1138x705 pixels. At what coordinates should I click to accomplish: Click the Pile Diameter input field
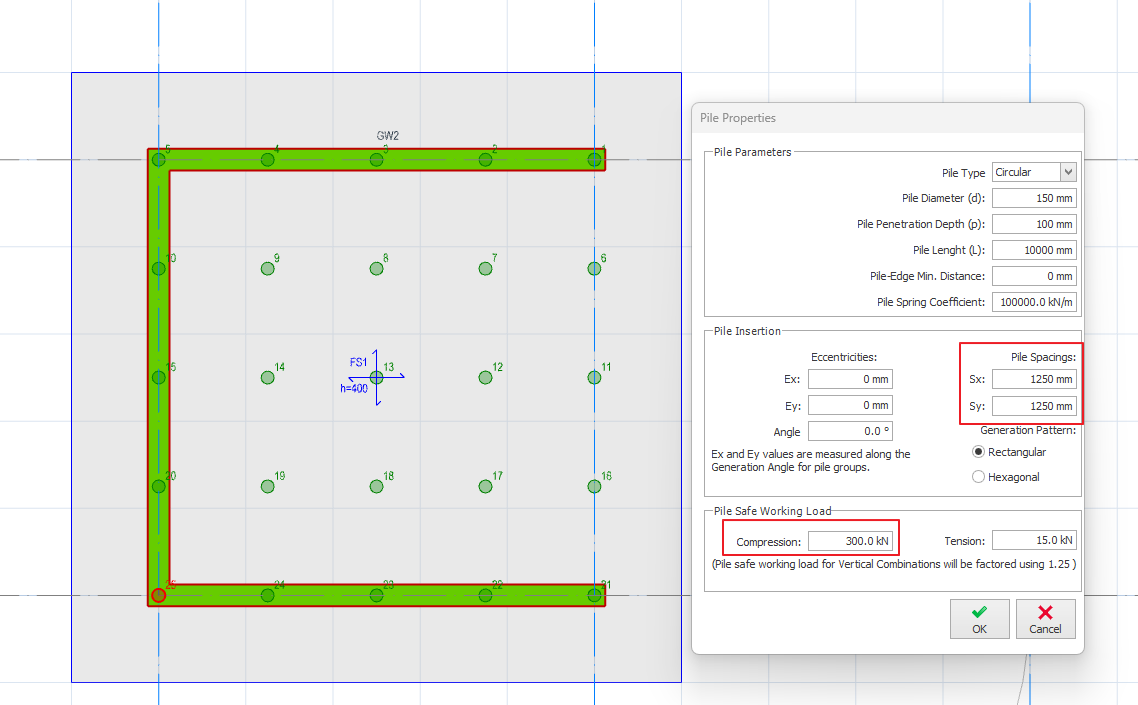point(1035,198)
